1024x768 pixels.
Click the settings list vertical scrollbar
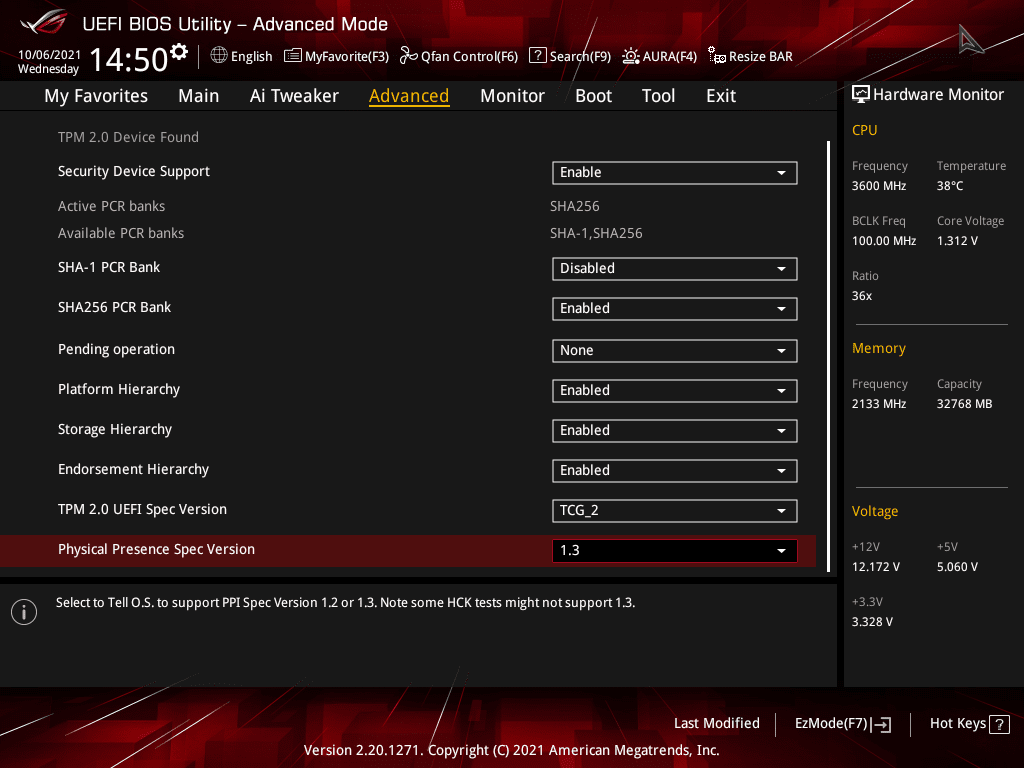pyautogui.click(x=829, y=356)
